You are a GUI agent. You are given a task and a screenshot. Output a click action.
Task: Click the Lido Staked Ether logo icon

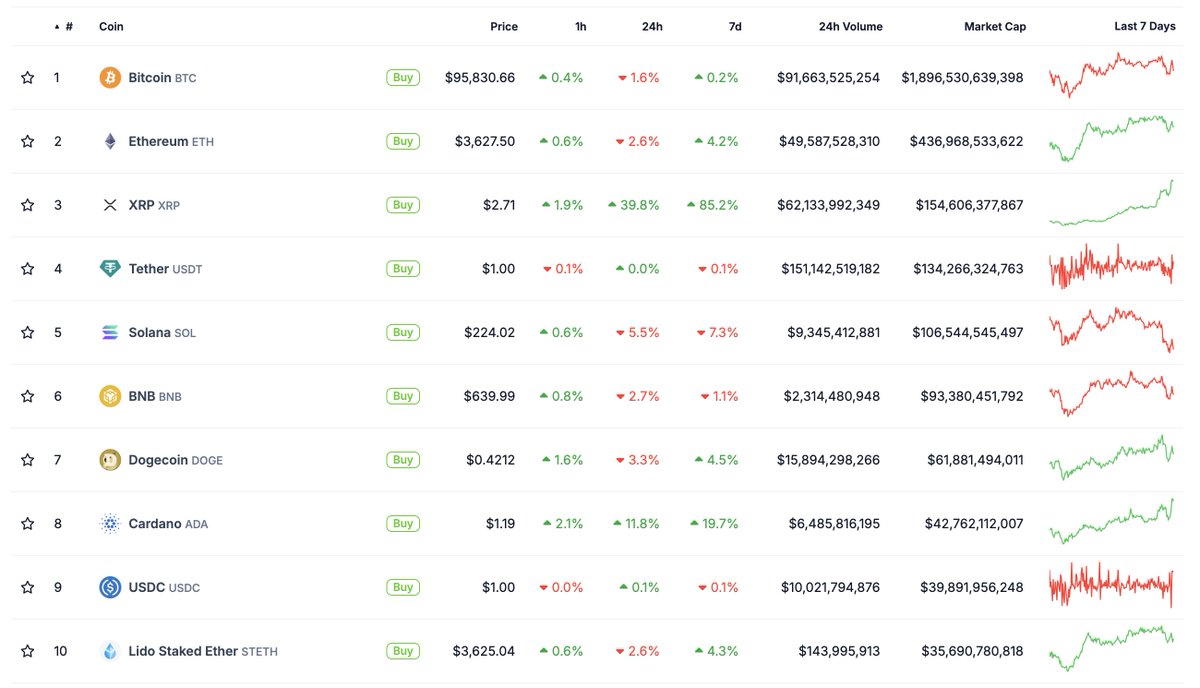tap(110, 651)
